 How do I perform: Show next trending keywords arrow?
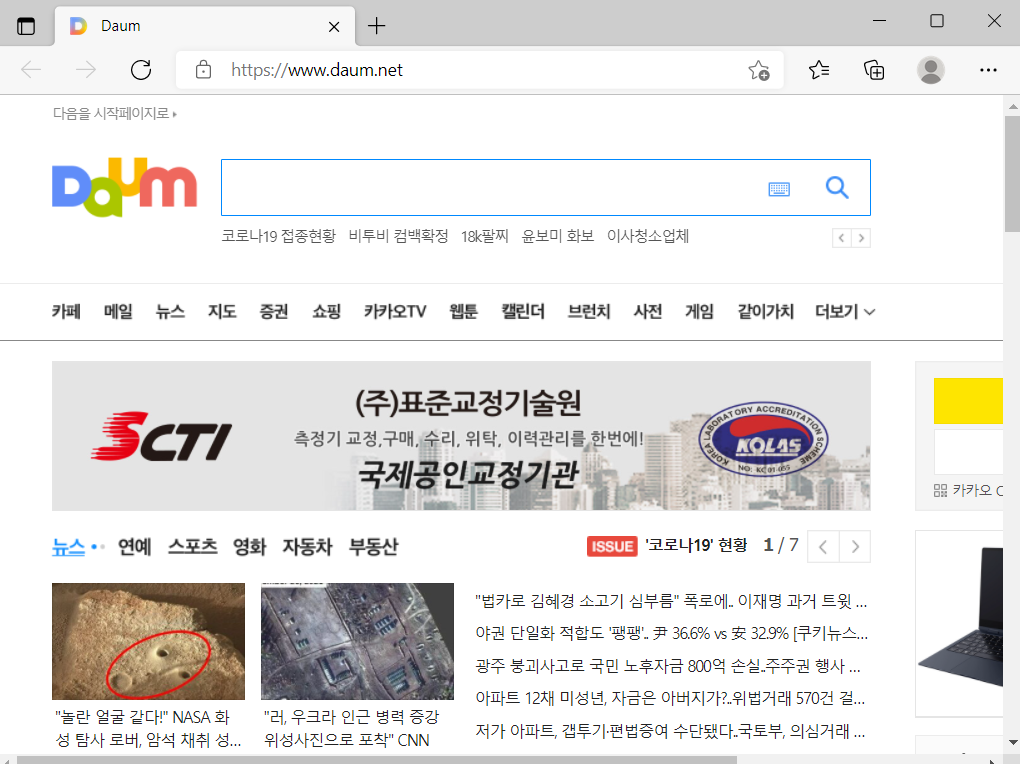point(861,238)
